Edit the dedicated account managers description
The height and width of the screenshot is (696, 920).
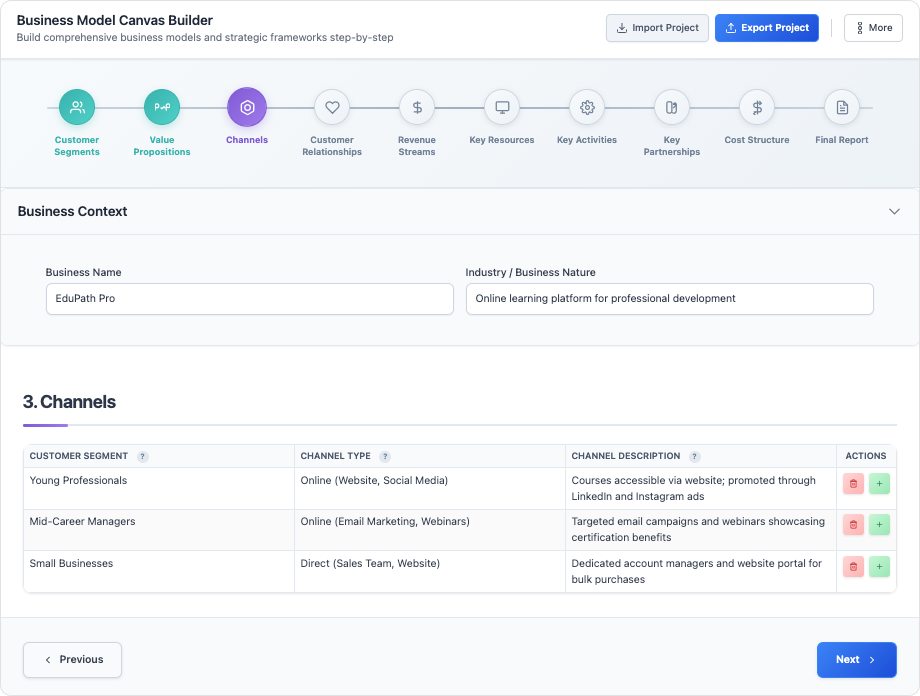tap(701, 571)
